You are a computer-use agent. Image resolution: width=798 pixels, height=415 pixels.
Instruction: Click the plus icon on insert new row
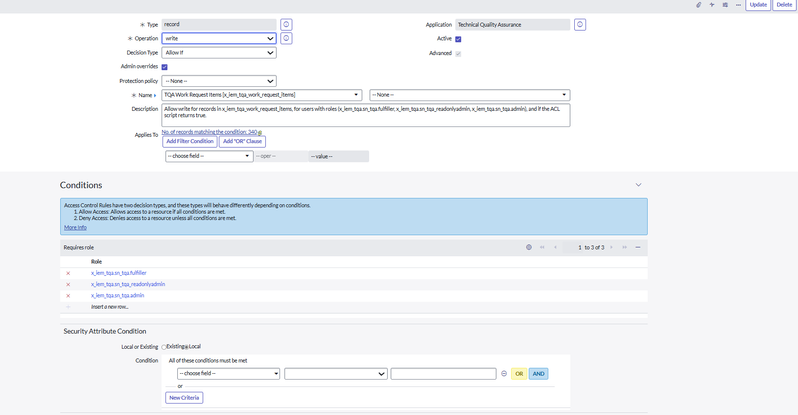tap(68, 307)
